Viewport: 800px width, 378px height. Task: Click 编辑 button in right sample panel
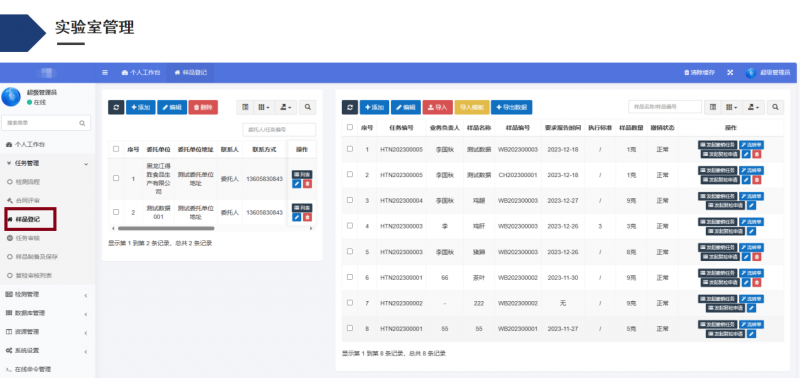[x=406, y=107]
